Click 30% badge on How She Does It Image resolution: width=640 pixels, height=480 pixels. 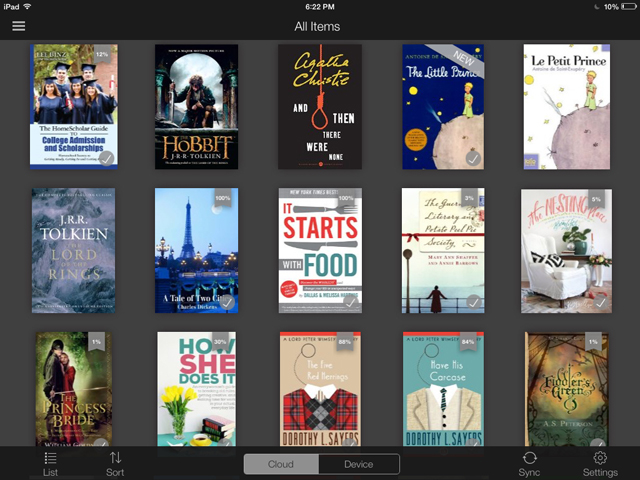(220, 342)
